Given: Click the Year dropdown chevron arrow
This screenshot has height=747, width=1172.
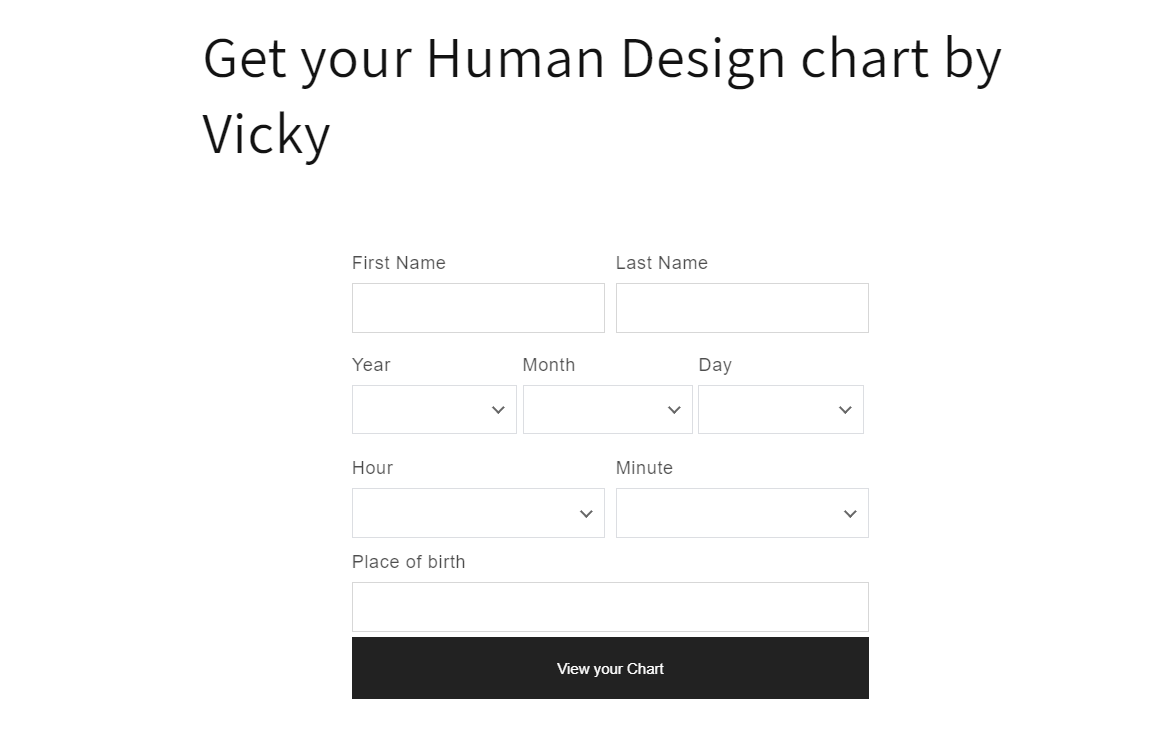Looking at the screenshot, I should [x=499, y=410].
